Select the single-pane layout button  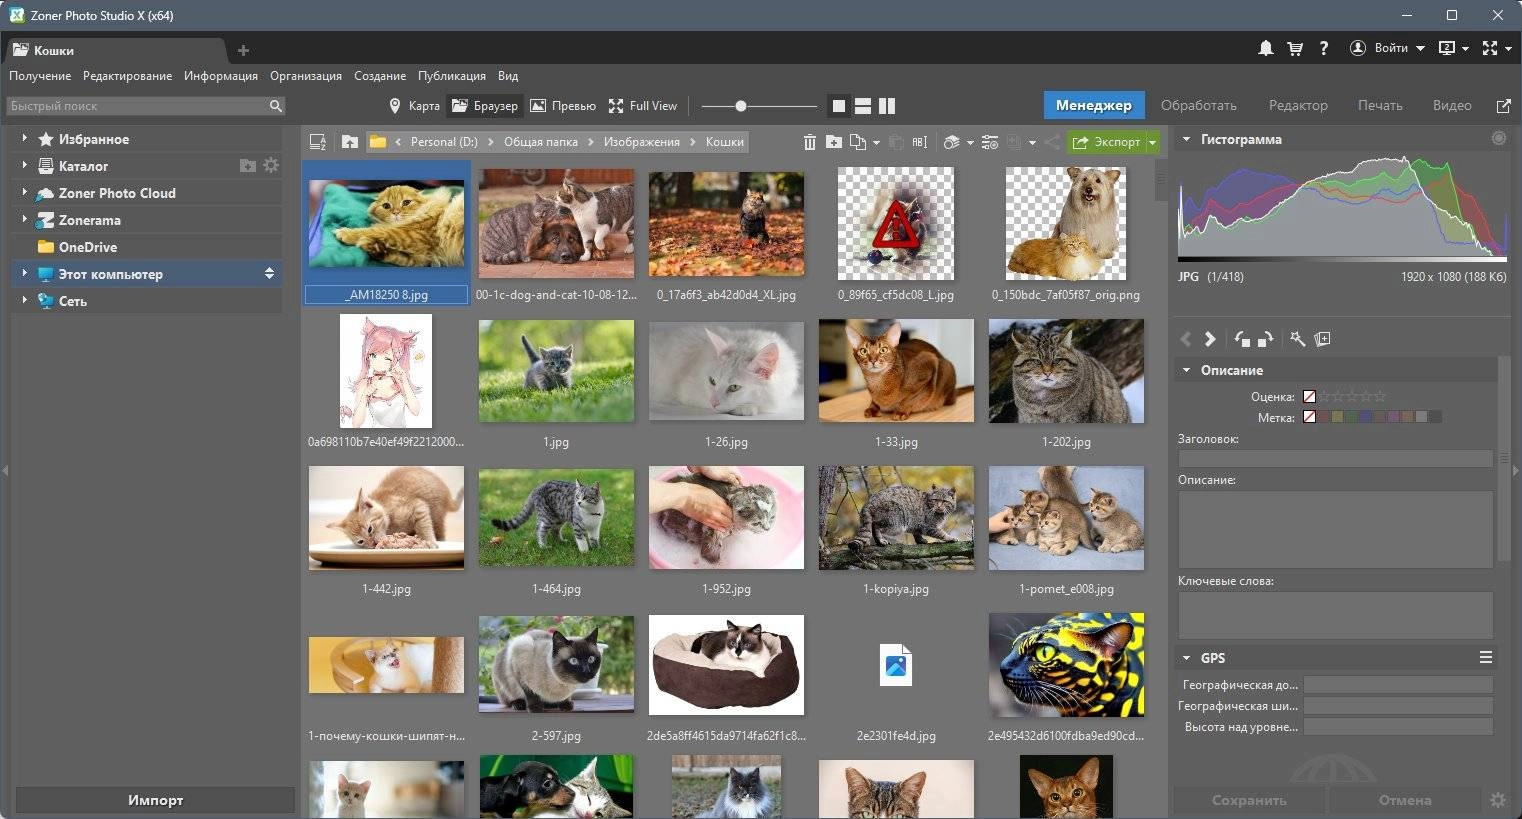pyautogui.click(x=839, y=105)
